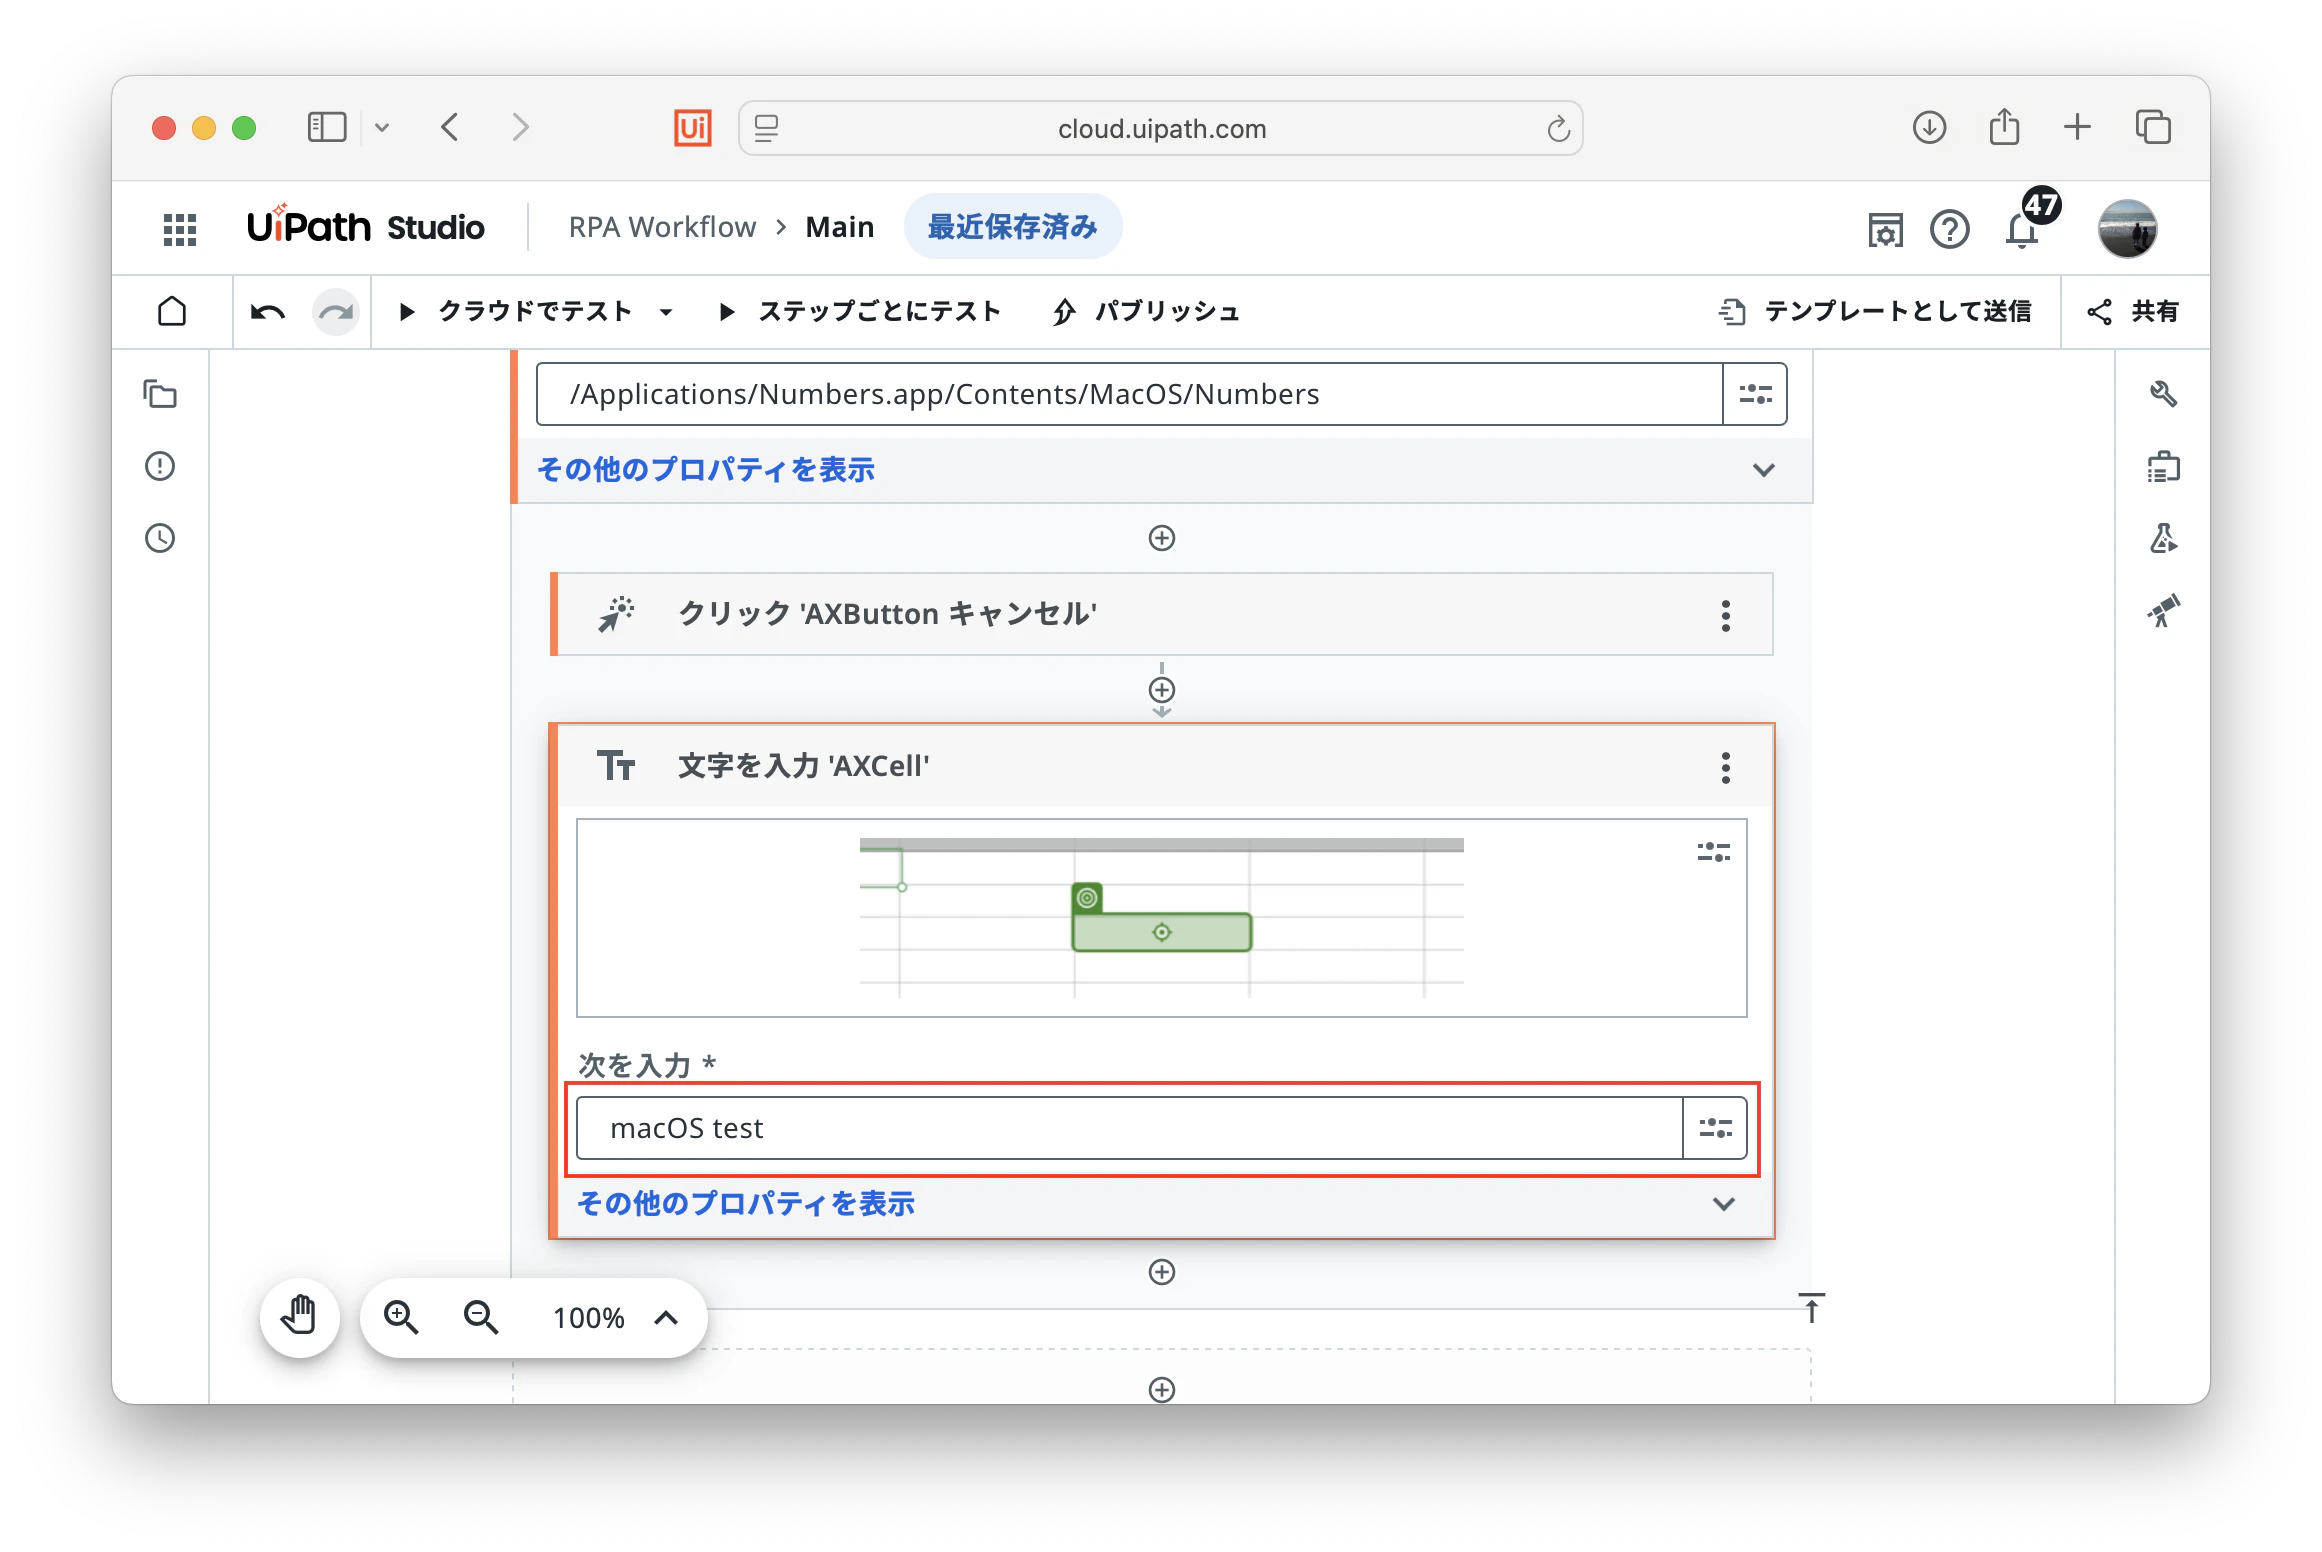The width and height of the screenshot is (2322, 1552).
Task: Open the Safari sidebar options chevron
Action: click(x=382, y=127)
